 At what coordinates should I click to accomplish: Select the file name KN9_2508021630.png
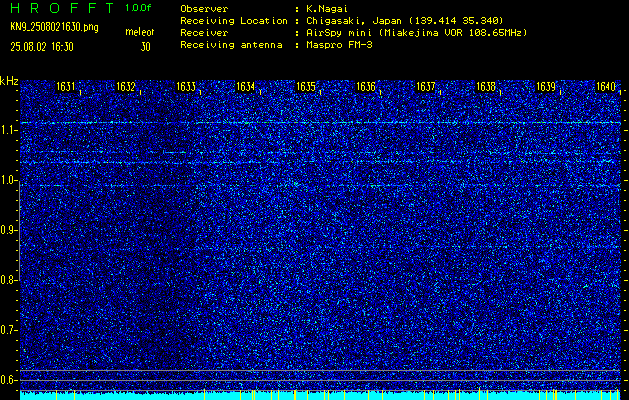click(x=55, y=27)
